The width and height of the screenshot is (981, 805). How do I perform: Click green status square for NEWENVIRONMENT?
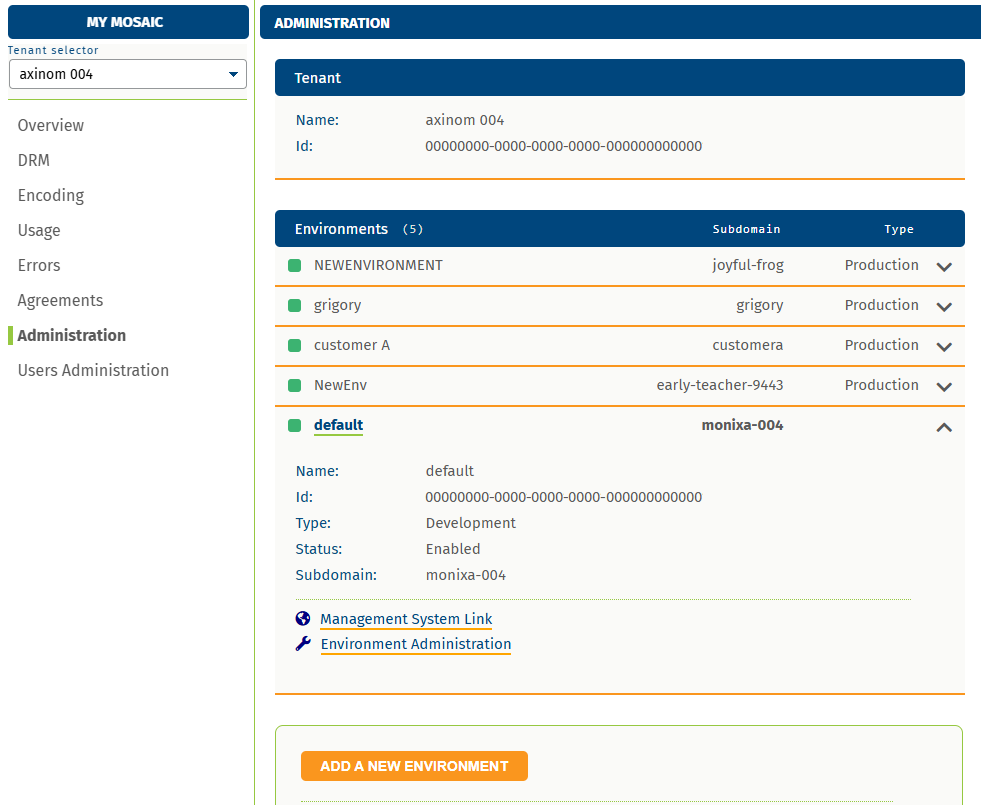point(294,266)
